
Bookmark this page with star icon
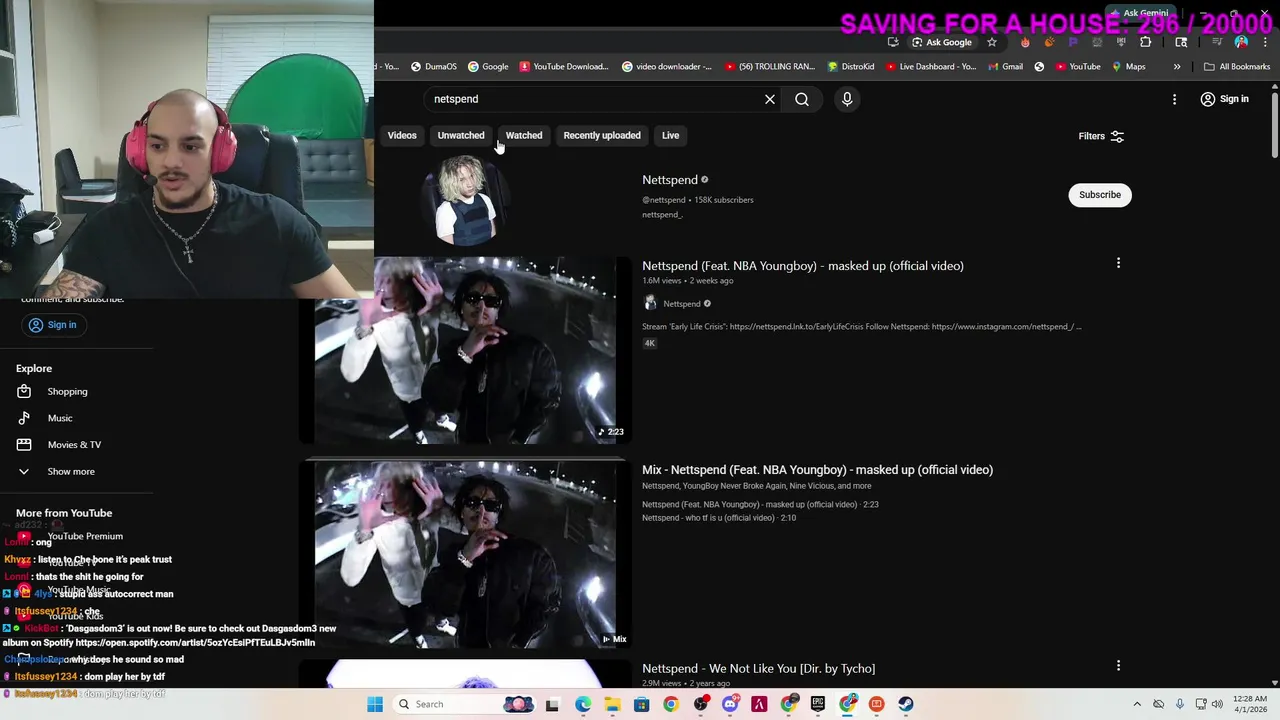[992, 42]
